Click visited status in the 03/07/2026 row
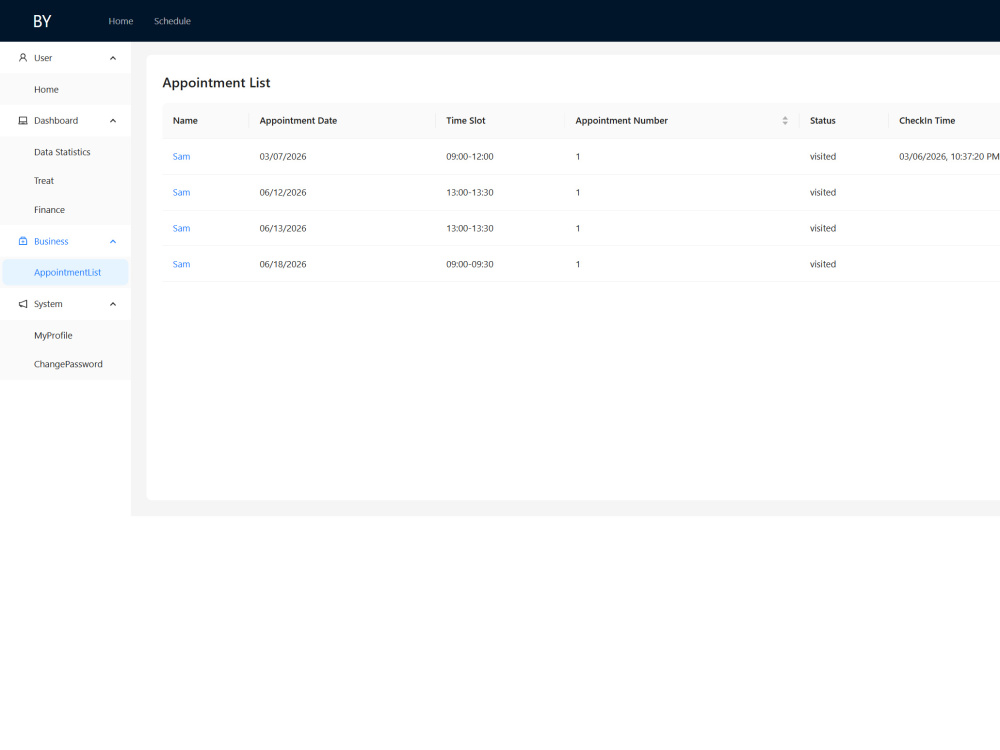The image size is (1000, 750). tap(823, 156)
